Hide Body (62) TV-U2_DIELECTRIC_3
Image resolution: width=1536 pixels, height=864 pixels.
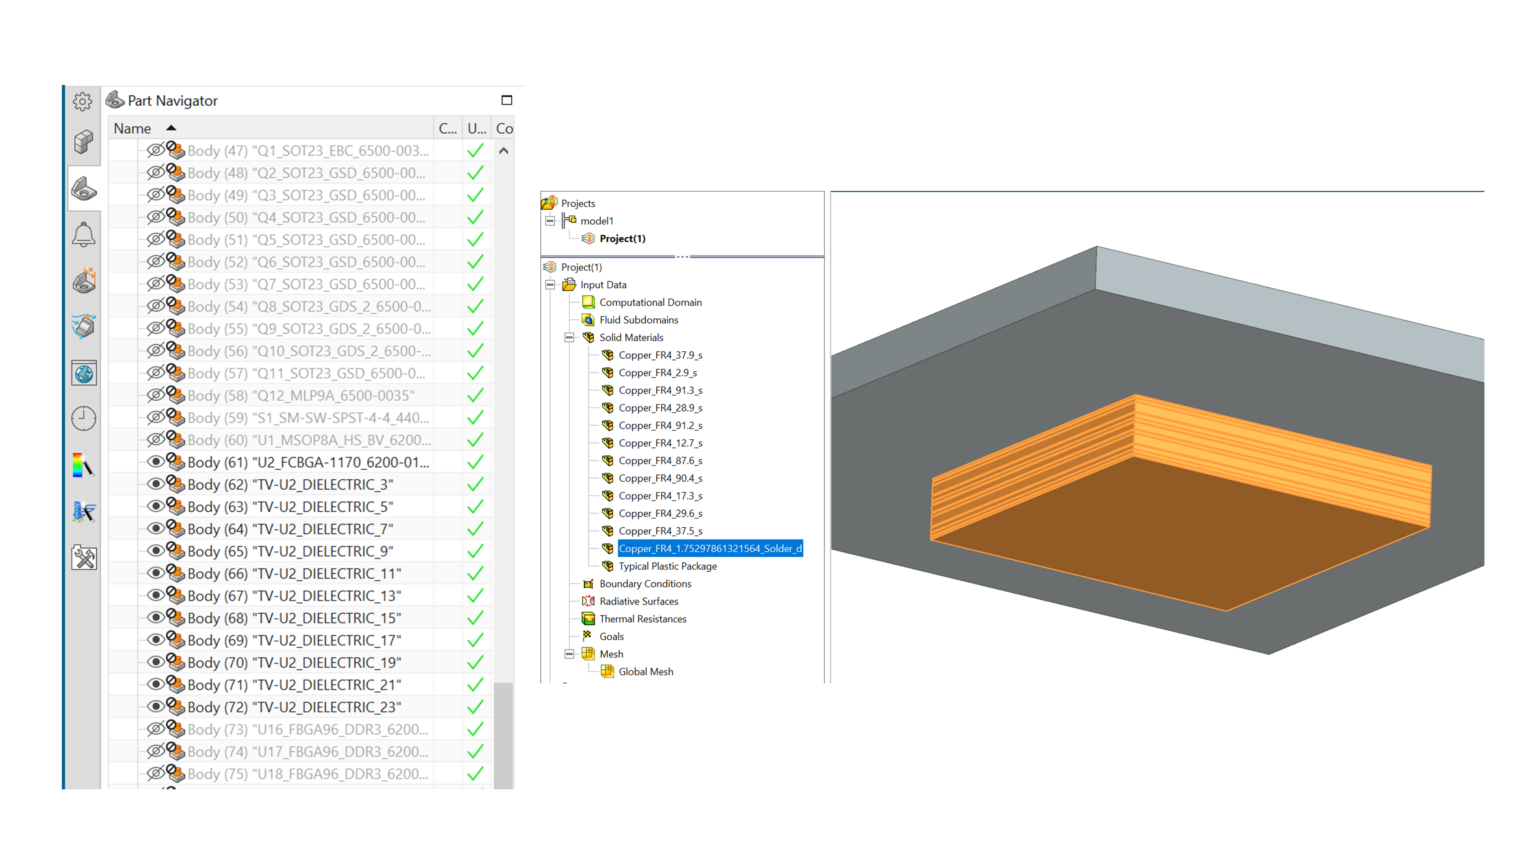click(x=158, y=484)
